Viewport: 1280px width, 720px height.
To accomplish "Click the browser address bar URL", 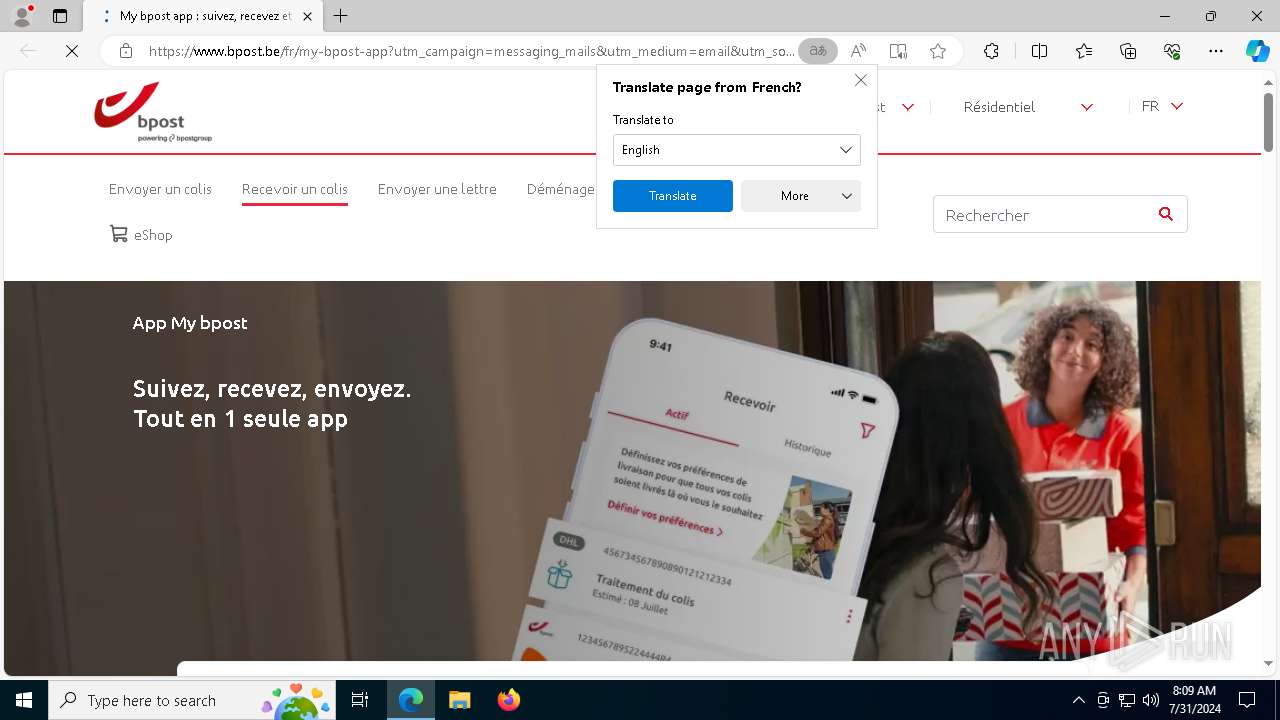I will point(470,51).
